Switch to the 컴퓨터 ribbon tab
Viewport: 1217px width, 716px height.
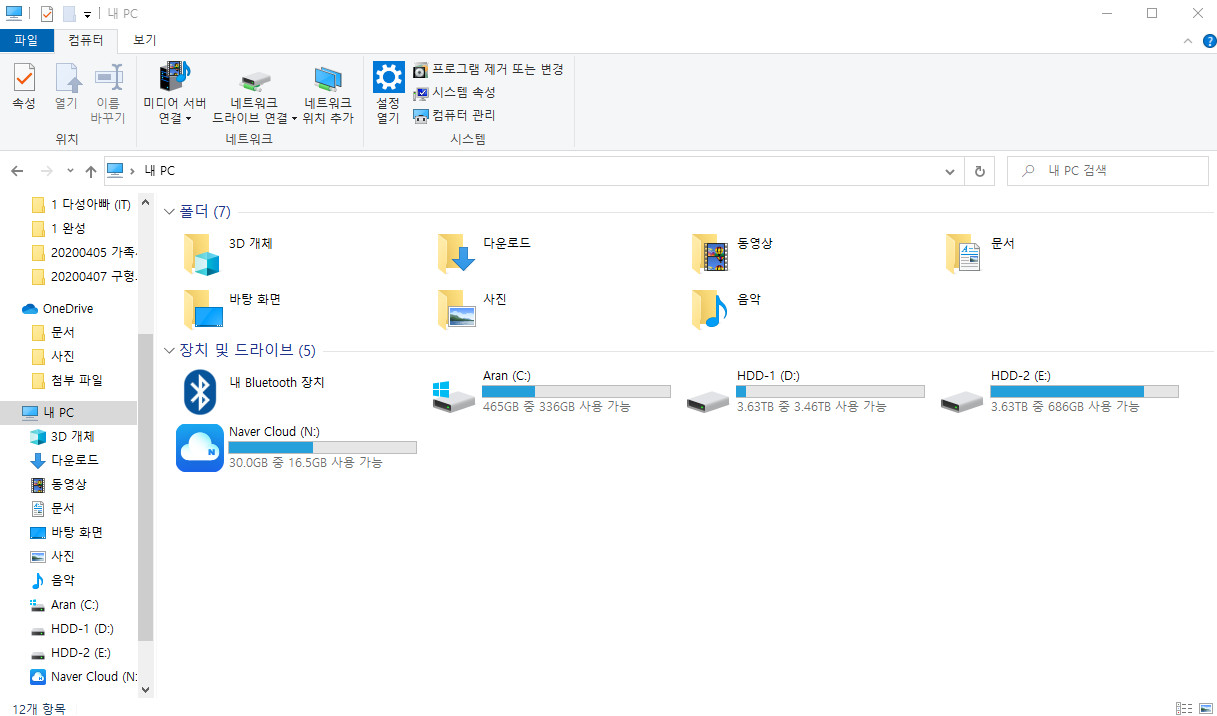coord(85,41)
